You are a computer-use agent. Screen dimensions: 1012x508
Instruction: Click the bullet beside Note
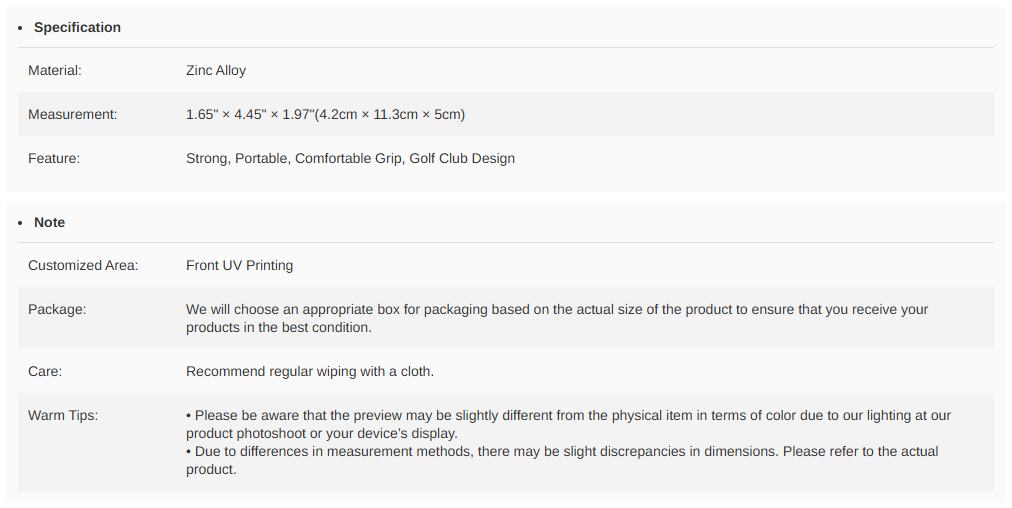(x=20, y=222)
